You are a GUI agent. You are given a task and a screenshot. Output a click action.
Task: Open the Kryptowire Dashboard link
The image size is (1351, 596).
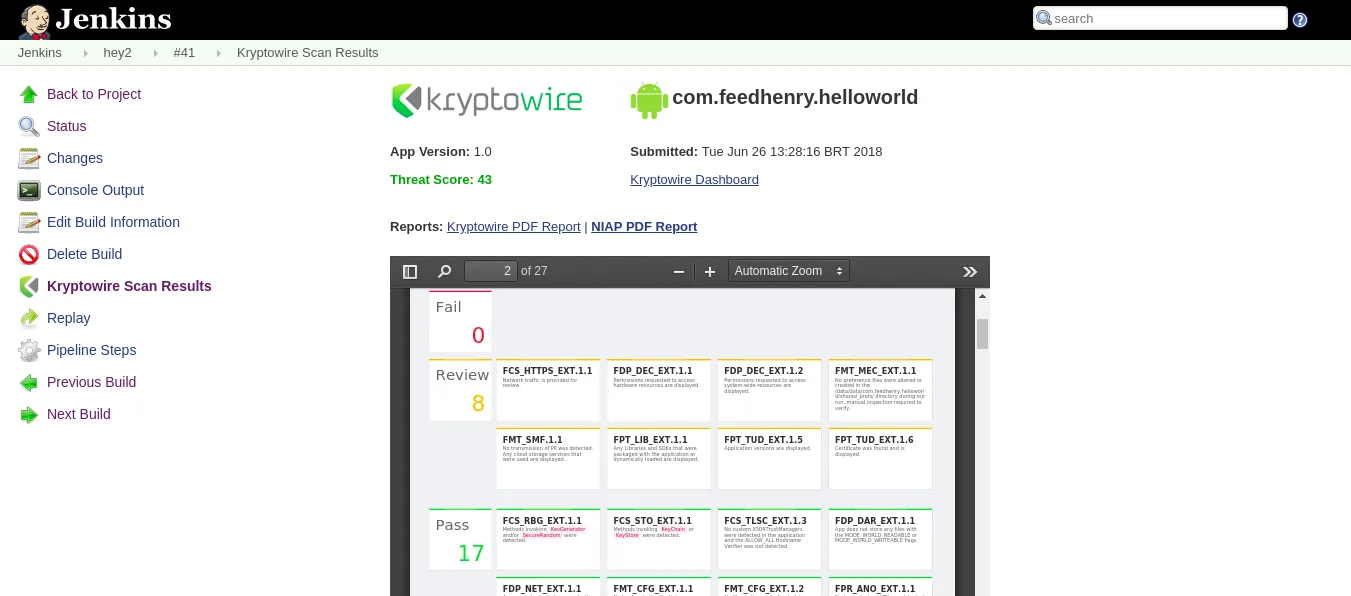694,180
